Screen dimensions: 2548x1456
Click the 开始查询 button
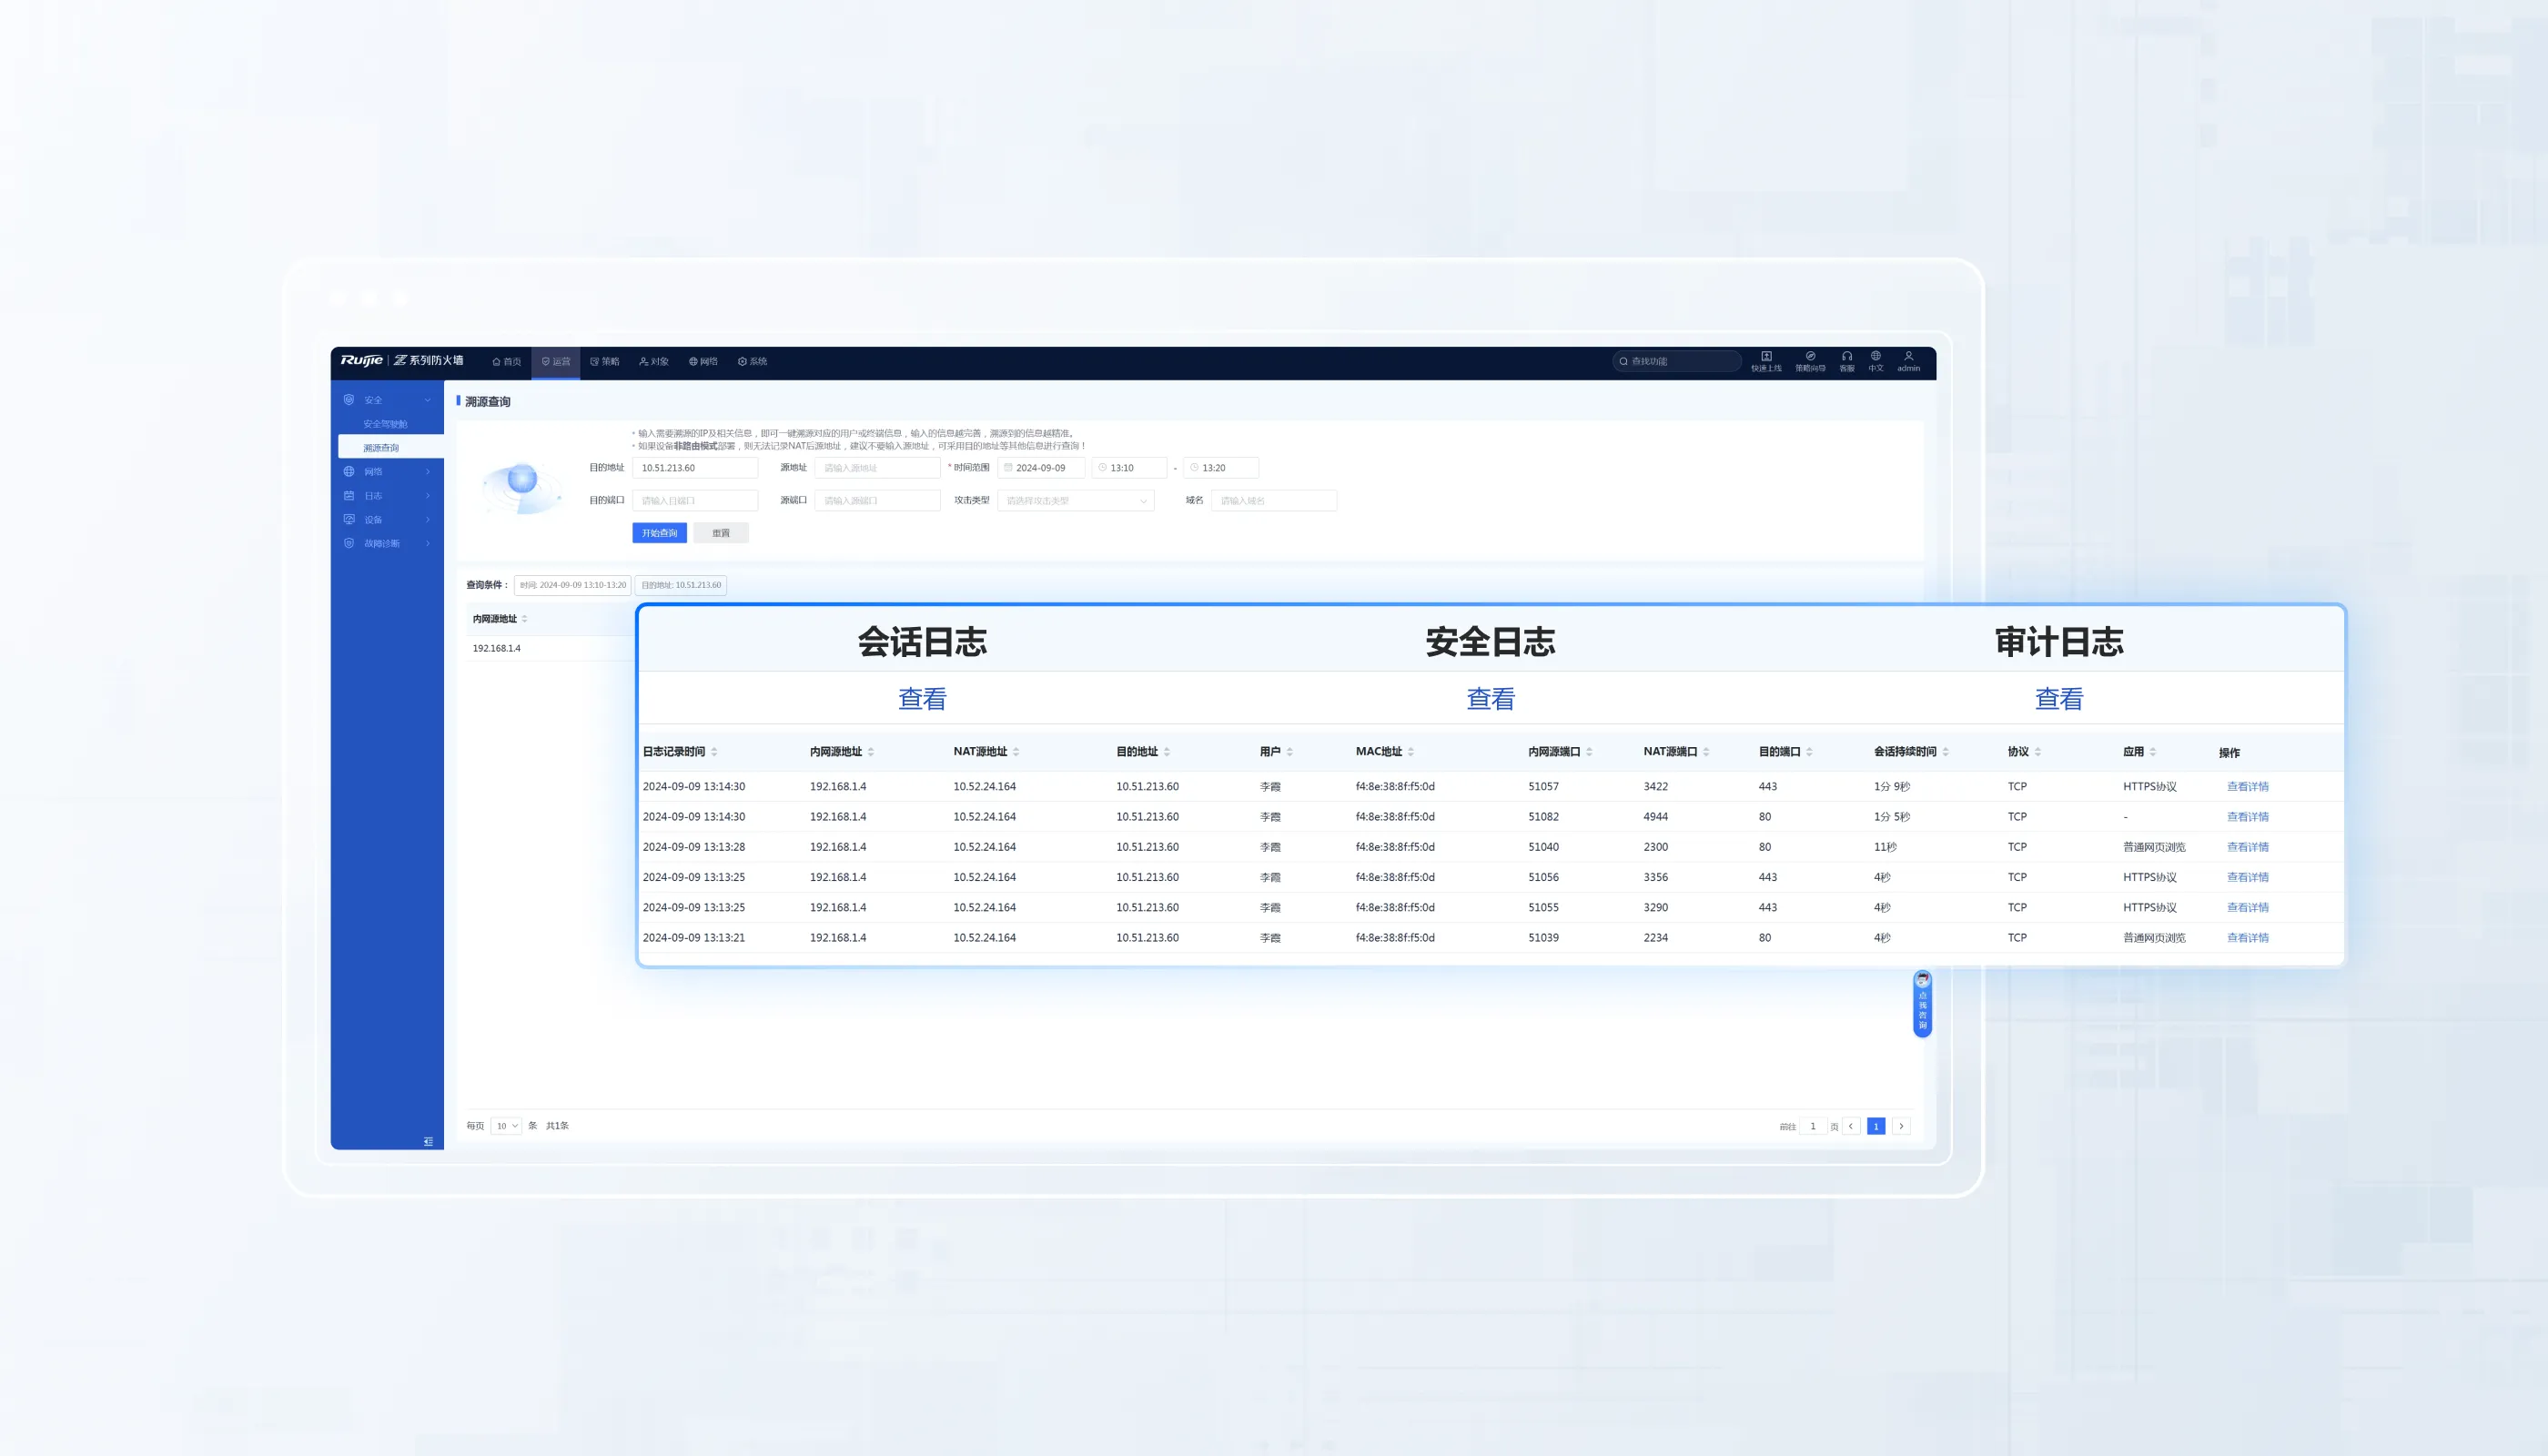pyautogui.click(x=660, y=533)
